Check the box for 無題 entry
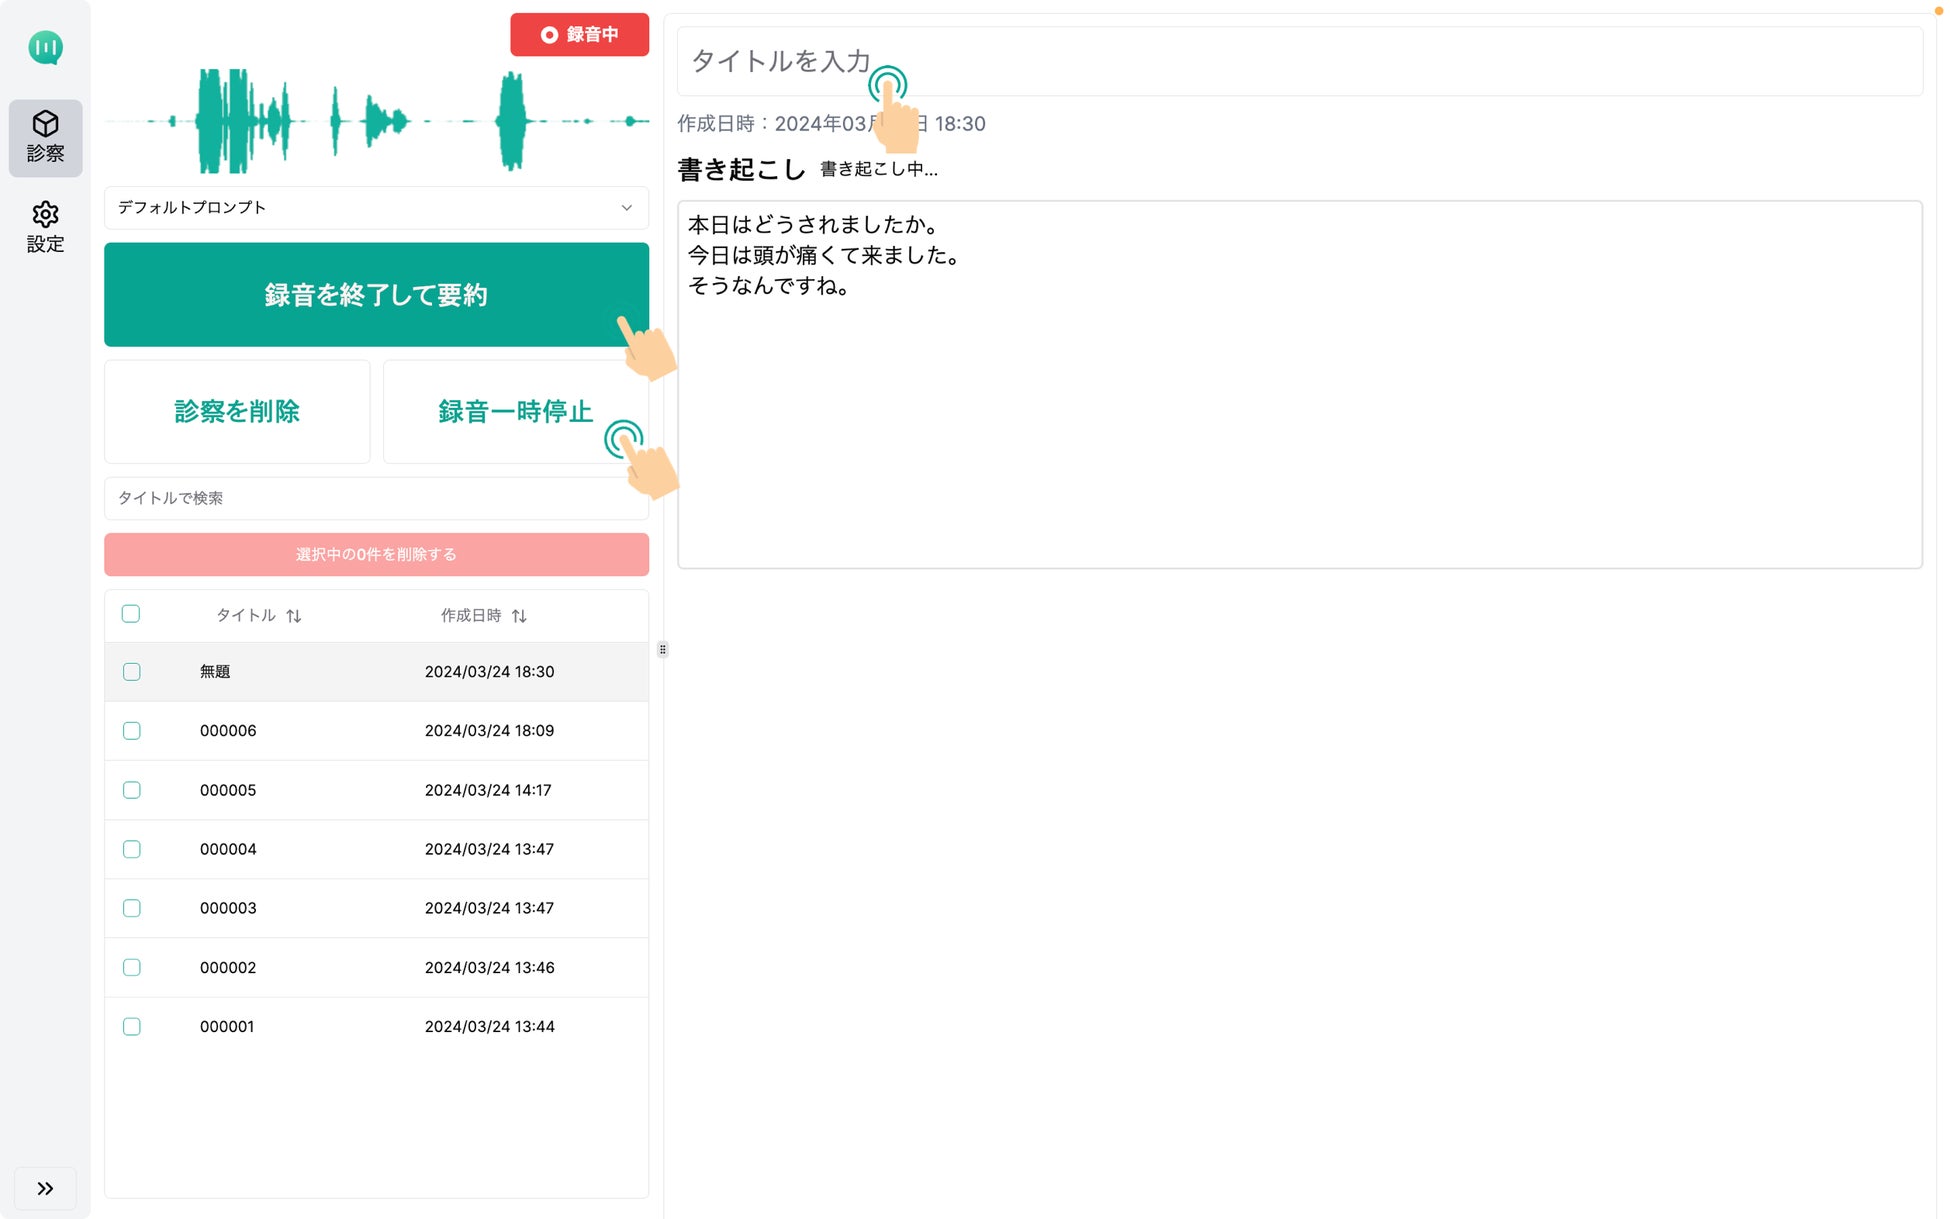1950x1219 pixels. point(131,672)
